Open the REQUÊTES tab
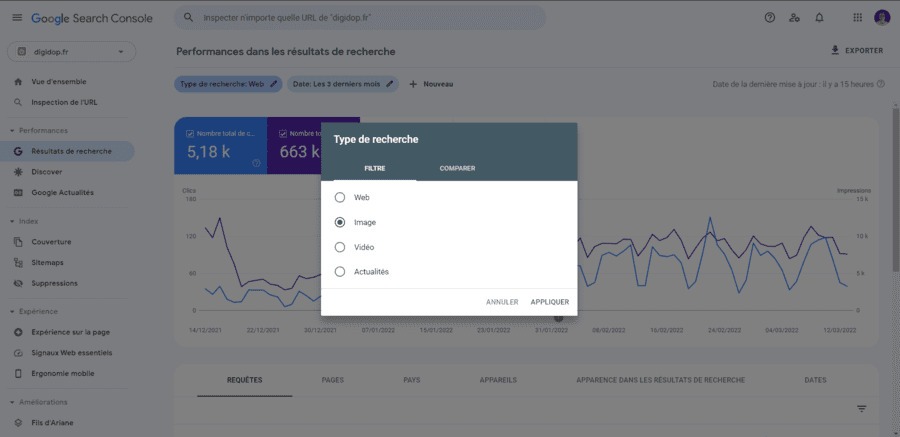Image resolution: width=900 pixels, height=437 pixels. (x=245, y=380)
